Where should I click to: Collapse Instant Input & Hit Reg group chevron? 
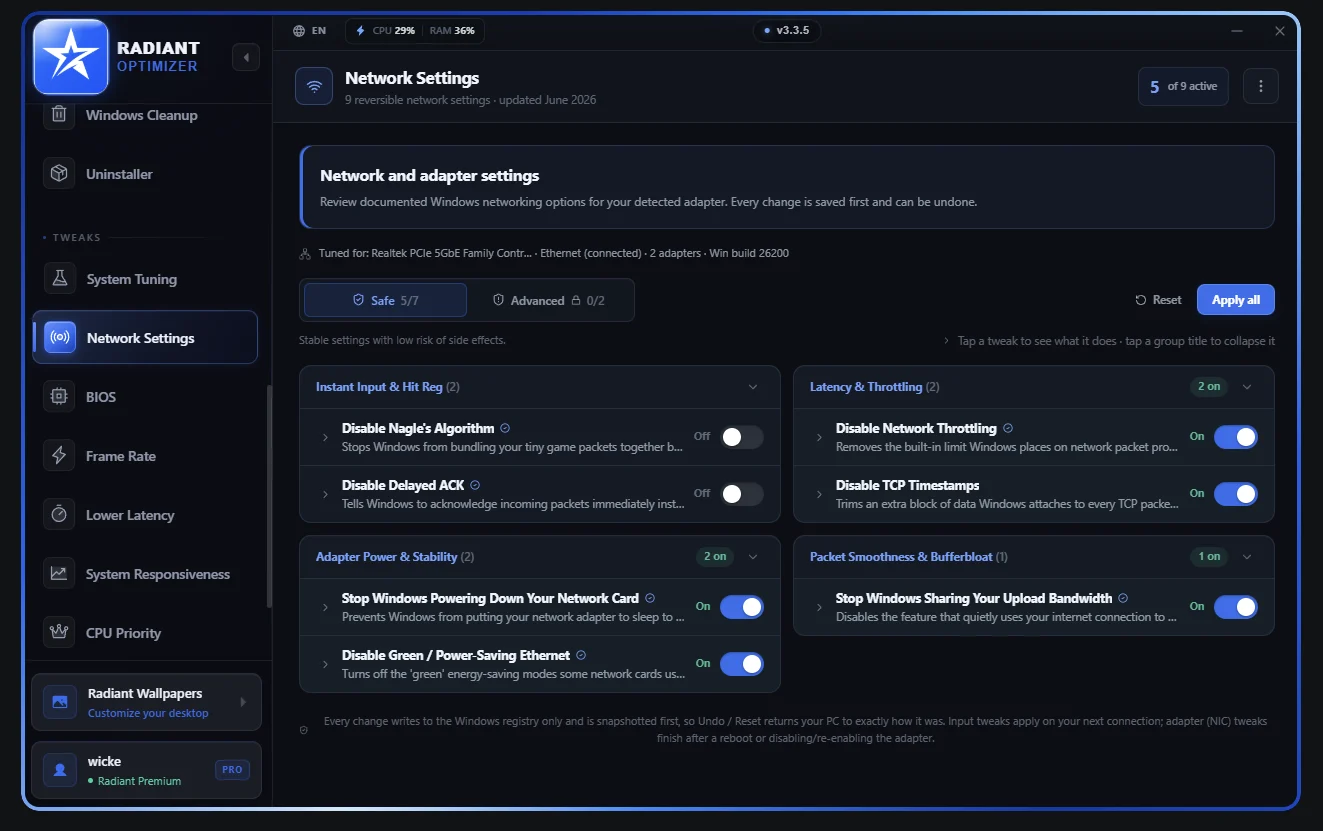tap(753, 387)
